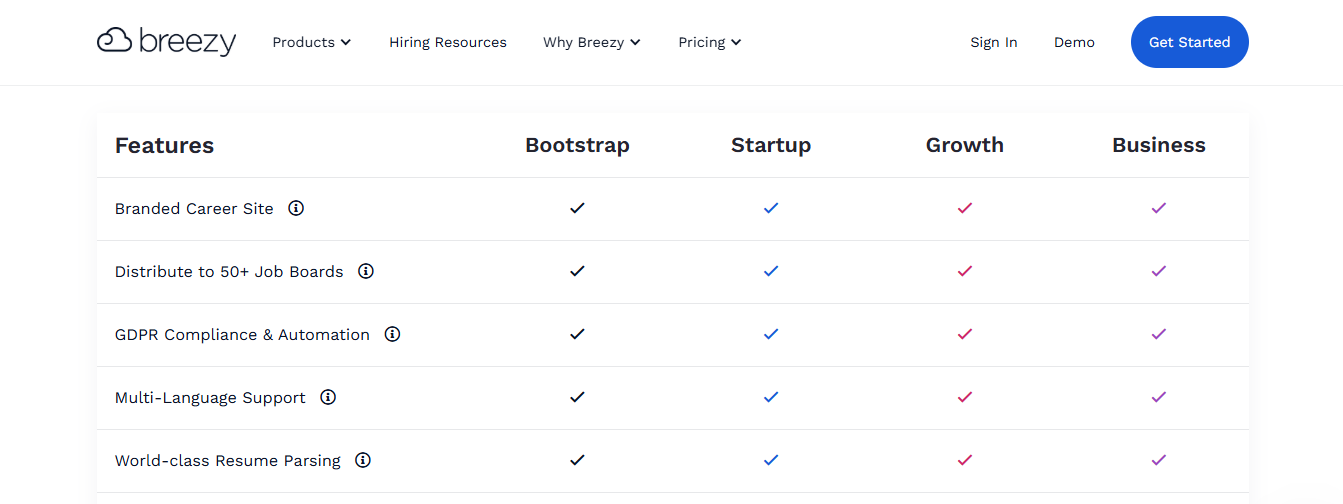This screenshot has height=504, width=1343.
Task: Click Bootstrap checkmark for Branded Career Site
Action: tap(577, 208)
